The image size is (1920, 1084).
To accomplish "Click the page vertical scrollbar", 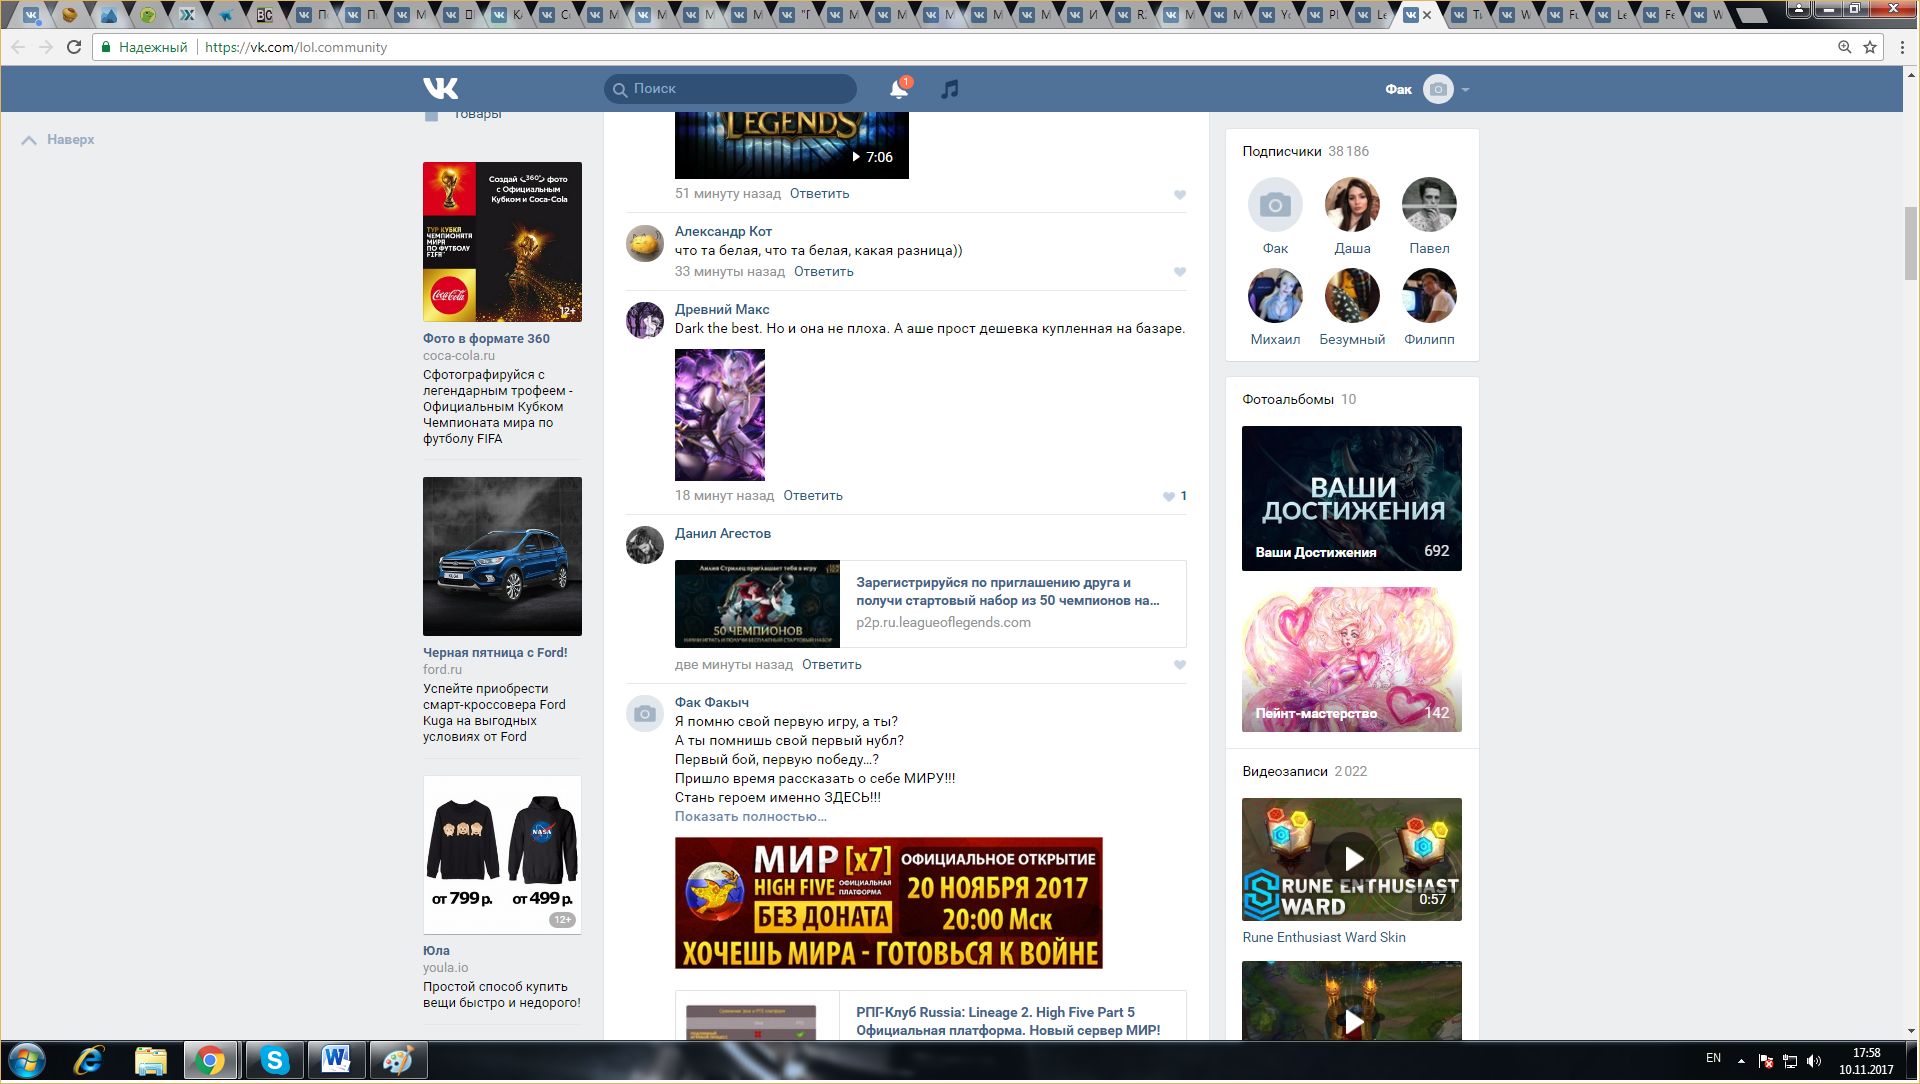I will [x=1911, y=245].
